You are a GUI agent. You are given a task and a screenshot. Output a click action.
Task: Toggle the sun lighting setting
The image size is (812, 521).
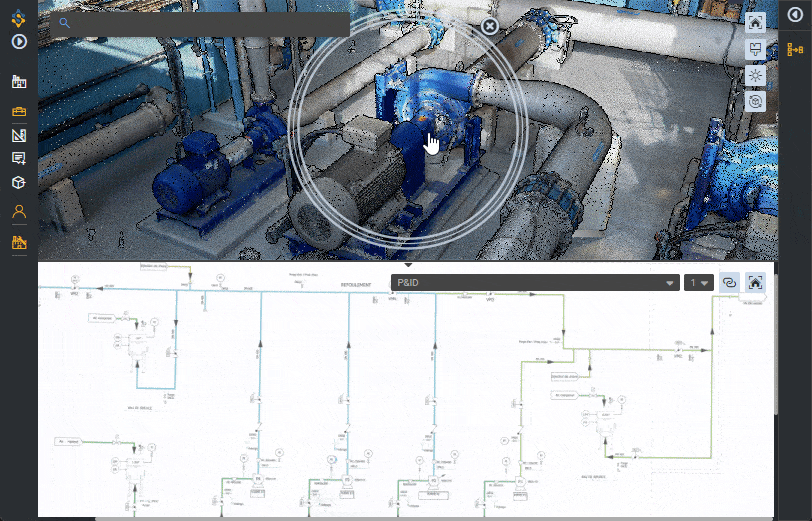tap(756, 75)
